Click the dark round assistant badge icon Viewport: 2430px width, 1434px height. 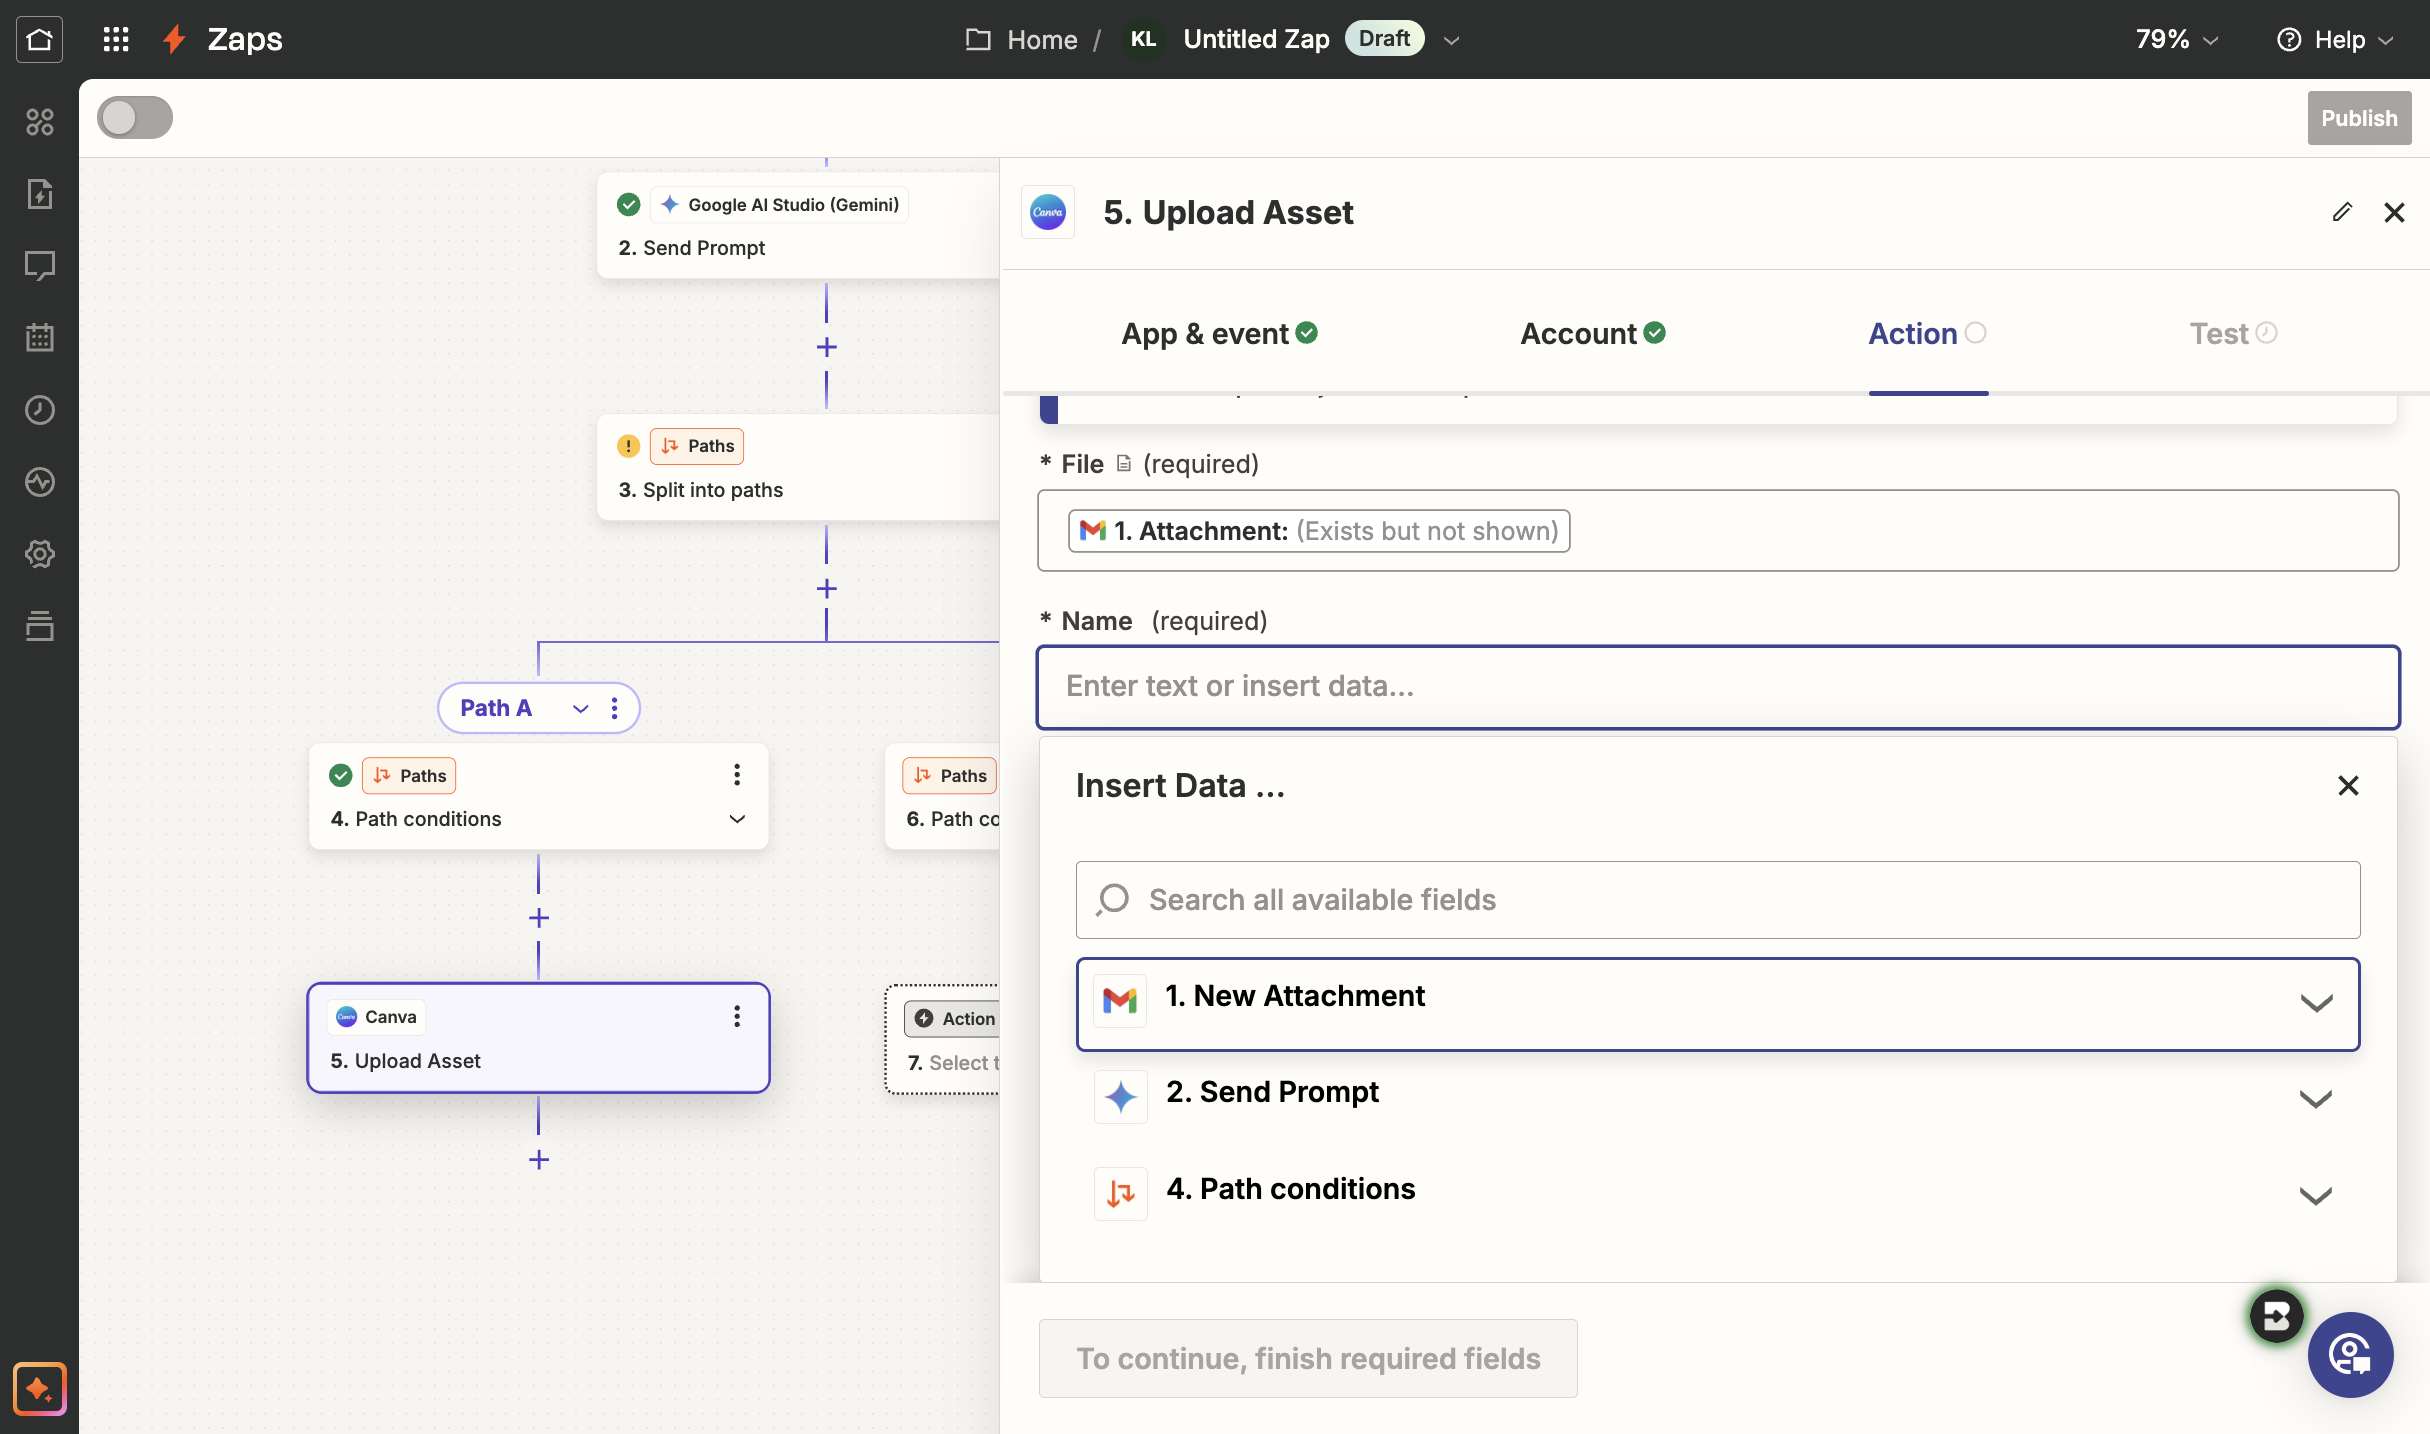coord(2277,1316)
